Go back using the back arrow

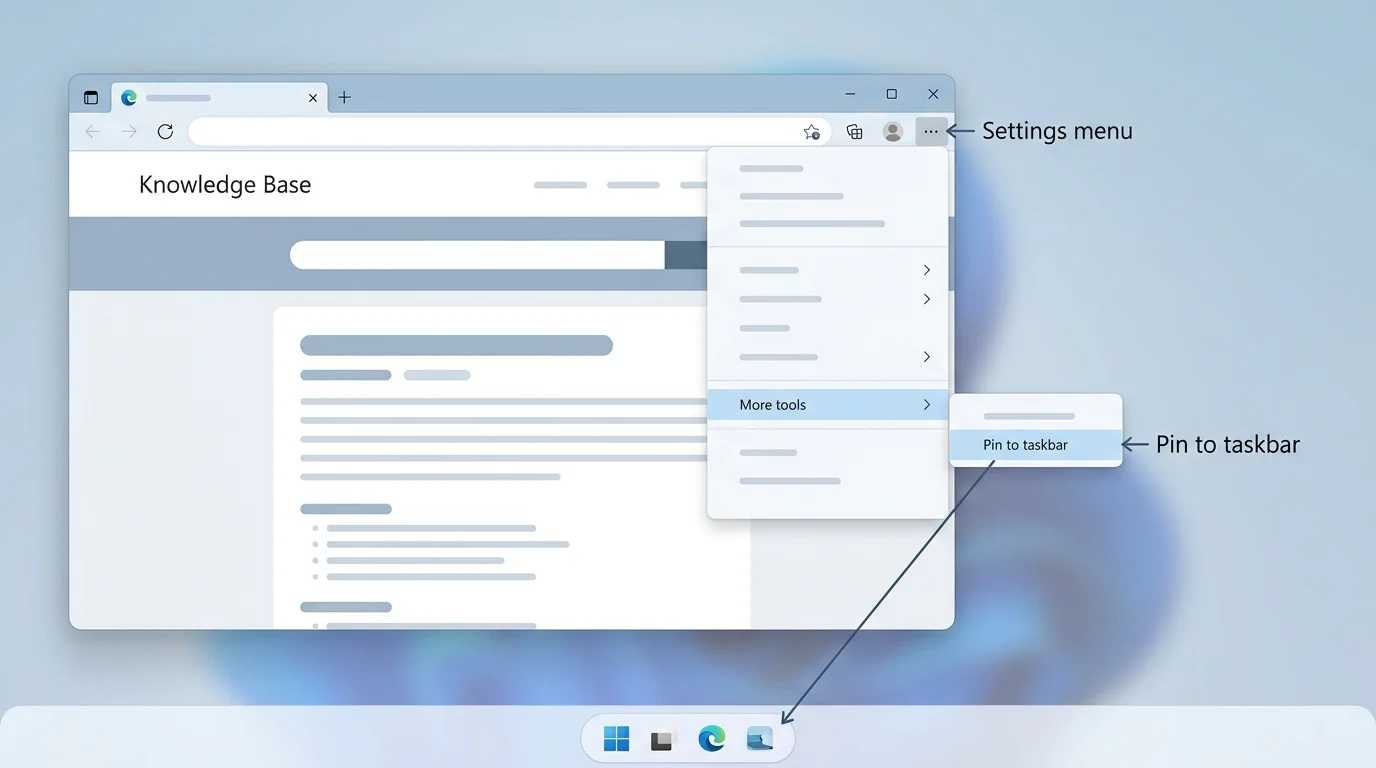click(x=93, y=131)
